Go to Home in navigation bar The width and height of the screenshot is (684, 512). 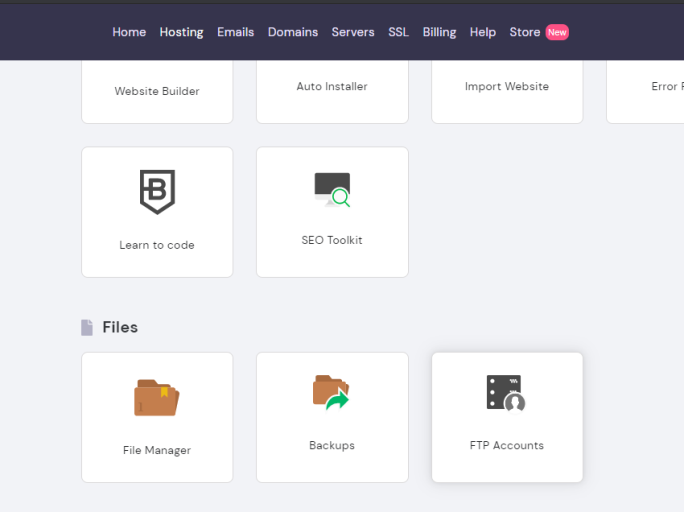129,32
